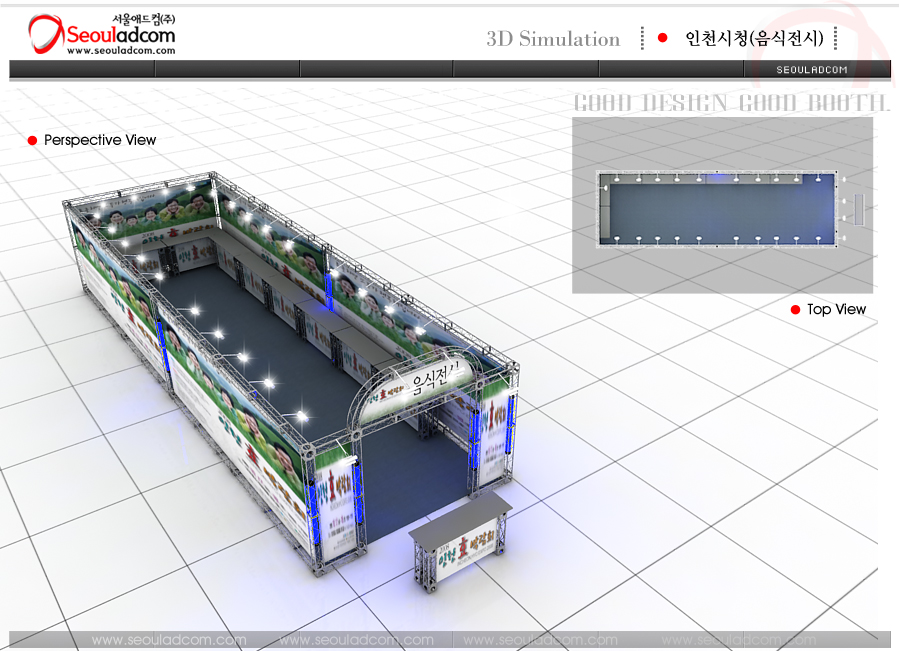This screenshot has width=900, height=651.
Task: Open the top view floor plan thumbnail
Action: pos(722,205)
